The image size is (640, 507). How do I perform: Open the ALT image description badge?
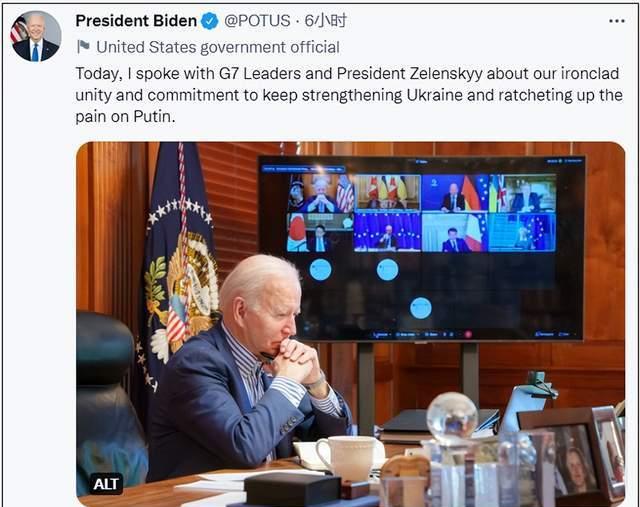click(x=106, y=484)
